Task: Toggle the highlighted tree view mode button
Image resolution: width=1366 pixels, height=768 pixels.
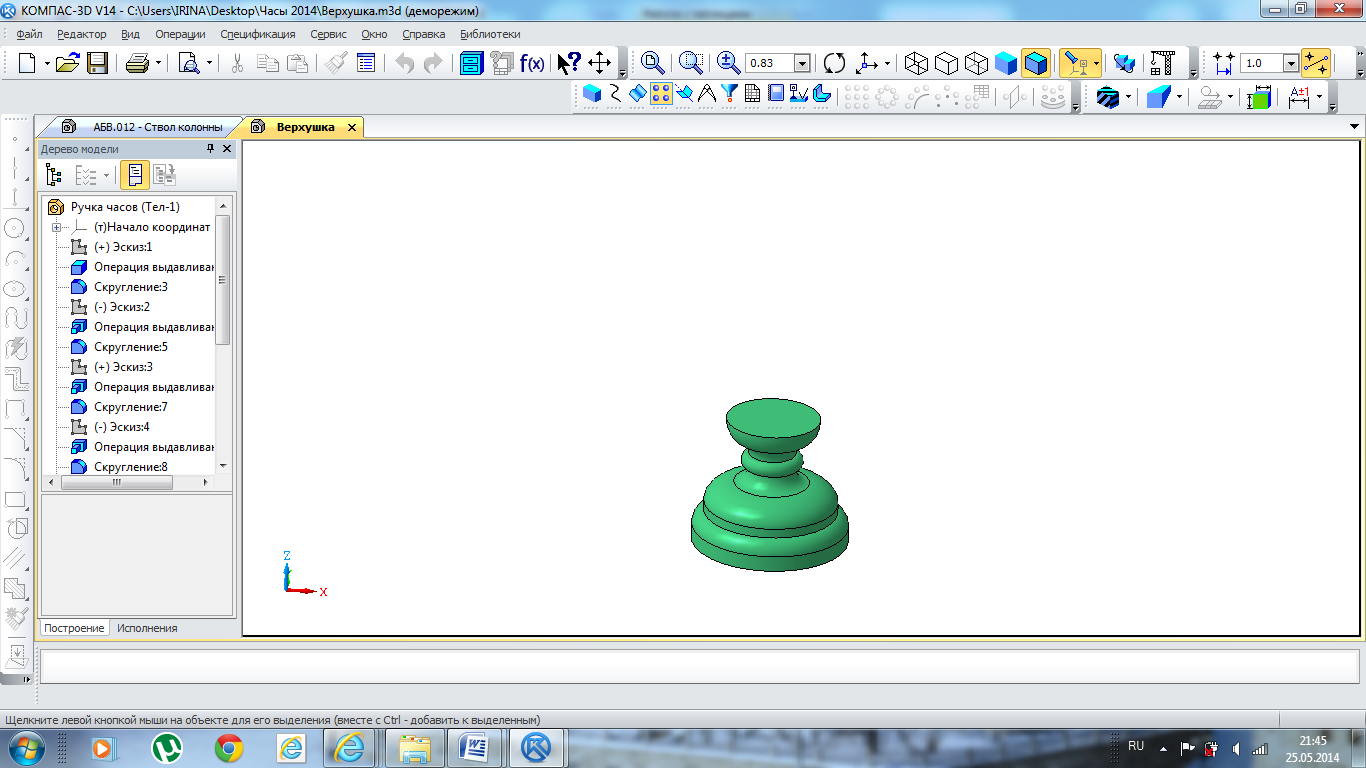Action: (x=135, y=175)
